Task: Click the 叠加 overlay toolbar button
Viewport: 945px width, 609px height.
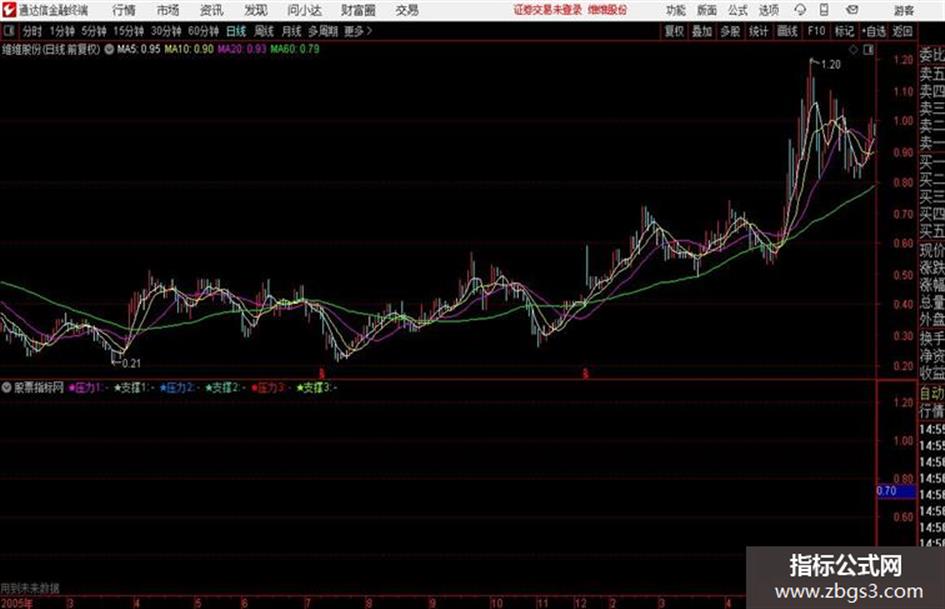Action: pyautogui.click(x=702, y=31)
